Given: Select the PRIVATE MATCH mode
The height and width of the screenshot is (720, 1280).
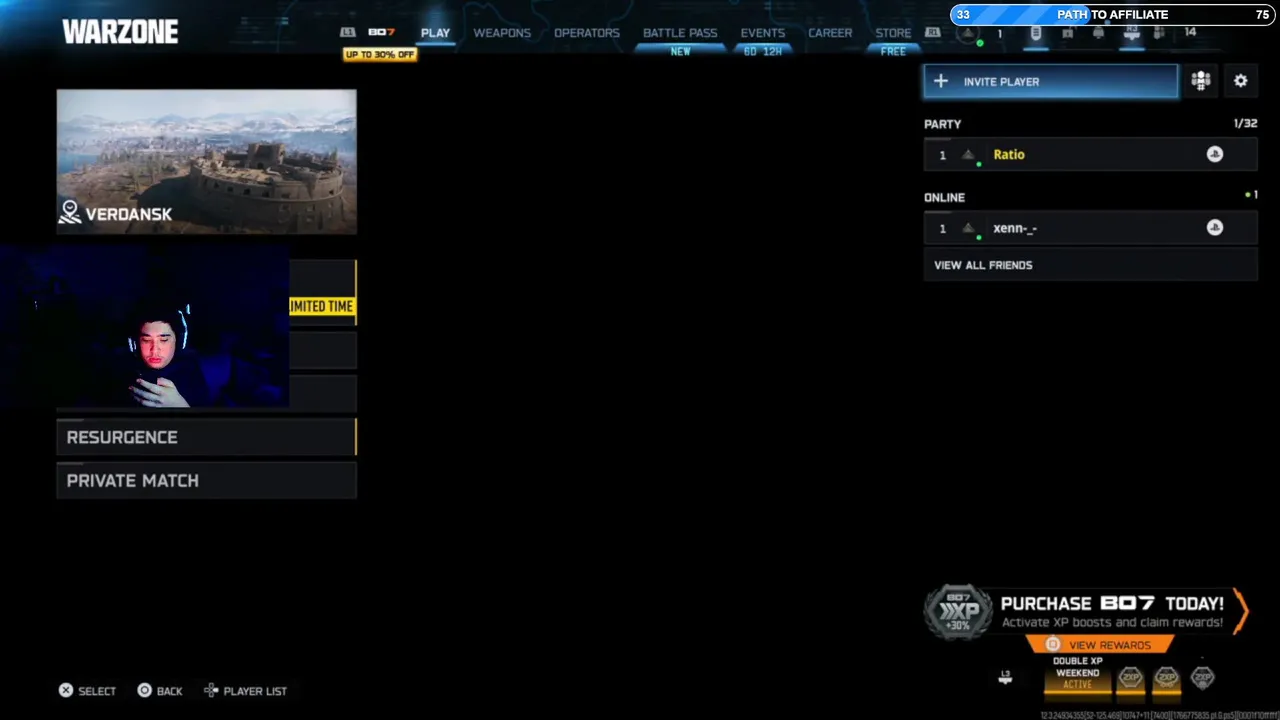Looking at the screenshot, I should (x=207, y=480).
